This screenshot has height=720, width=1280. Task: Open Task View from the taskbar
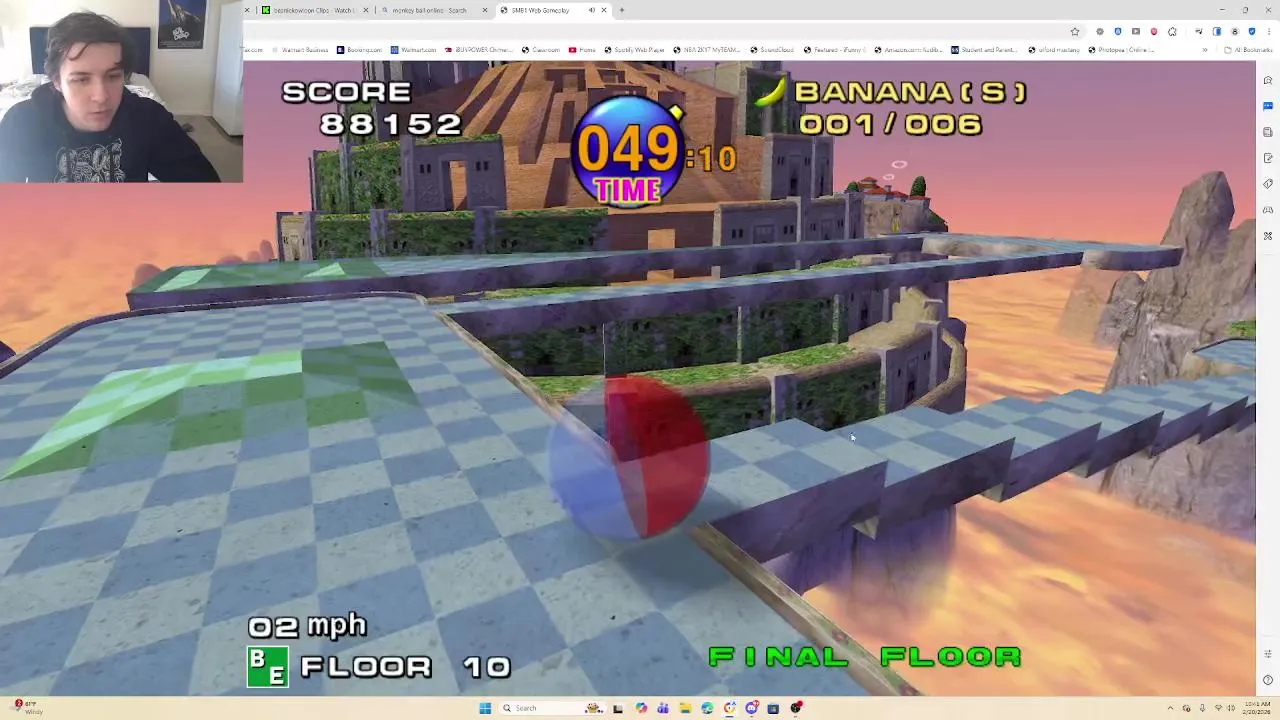tap(617, 708)
